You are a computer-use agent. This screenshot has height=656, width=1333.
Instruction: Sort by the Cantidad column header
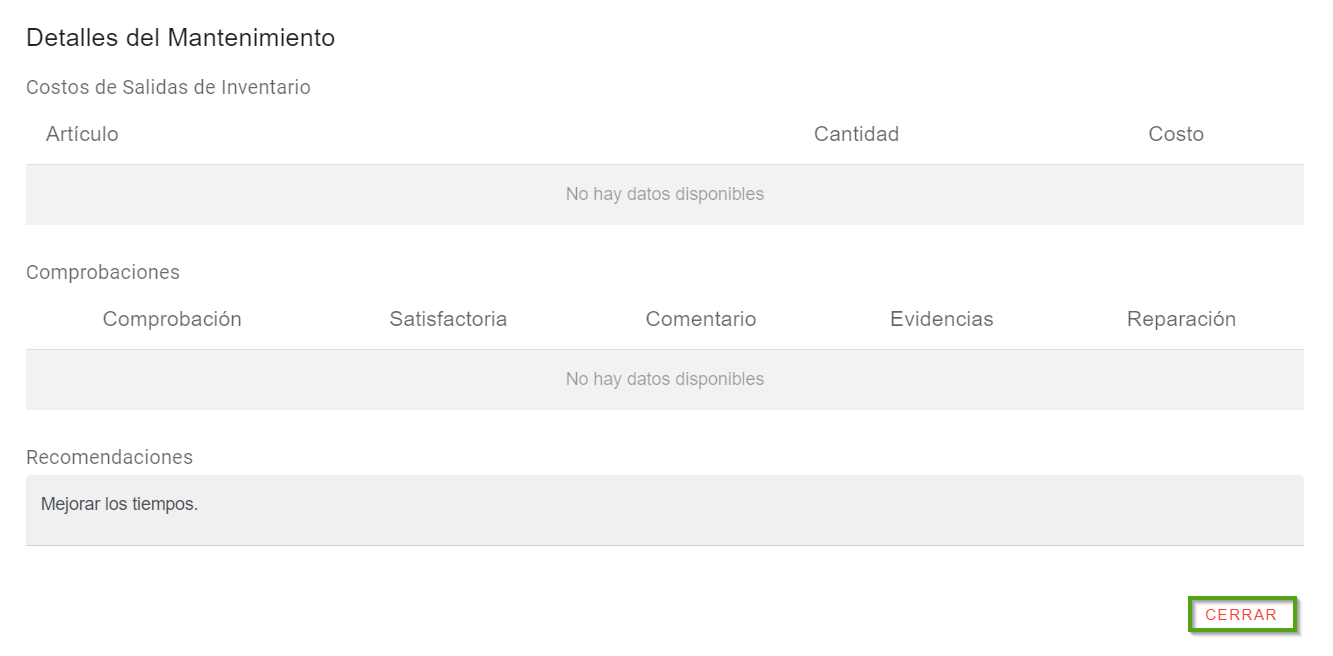click(856, 134)
